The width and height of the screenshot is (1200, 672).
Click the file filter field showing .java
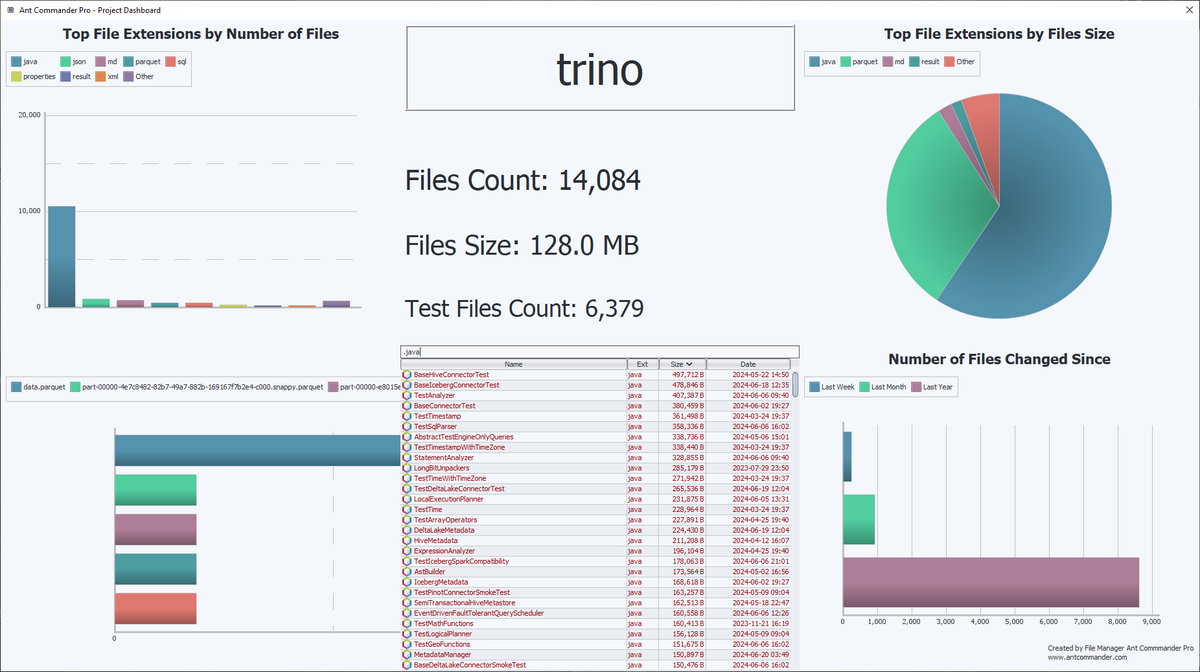tap(600, 351)
